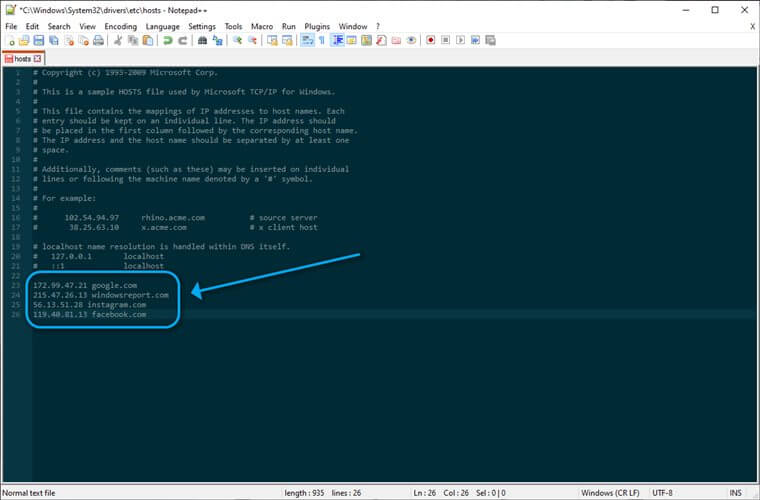Zoom in using the toolbar icon

pos(238,41)
